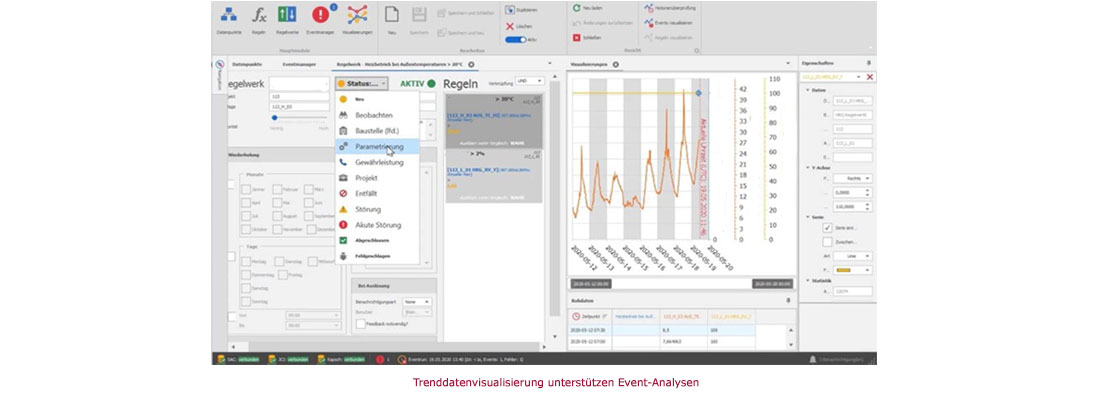
Task: Enable the Feedback notwendig checkbox
Action: pos(360,323)
